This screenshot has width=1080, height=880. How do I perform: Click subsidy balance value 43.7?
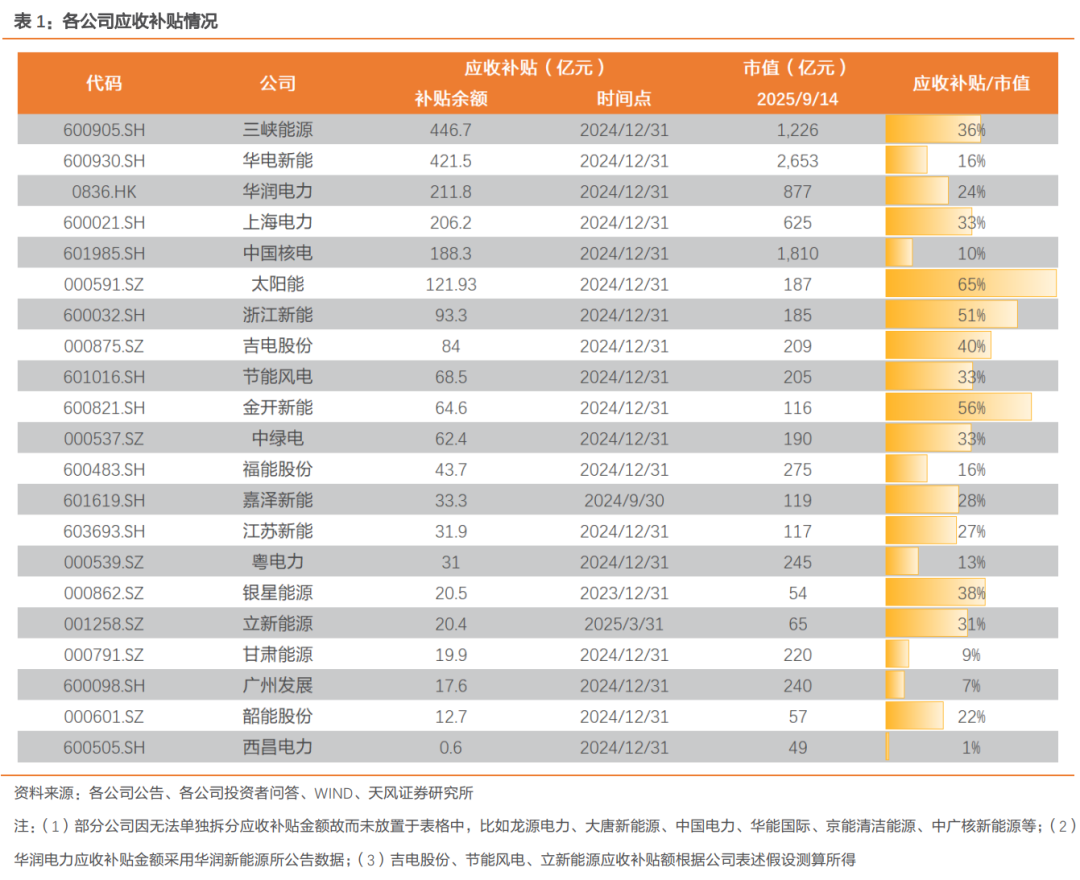[451, 470]
